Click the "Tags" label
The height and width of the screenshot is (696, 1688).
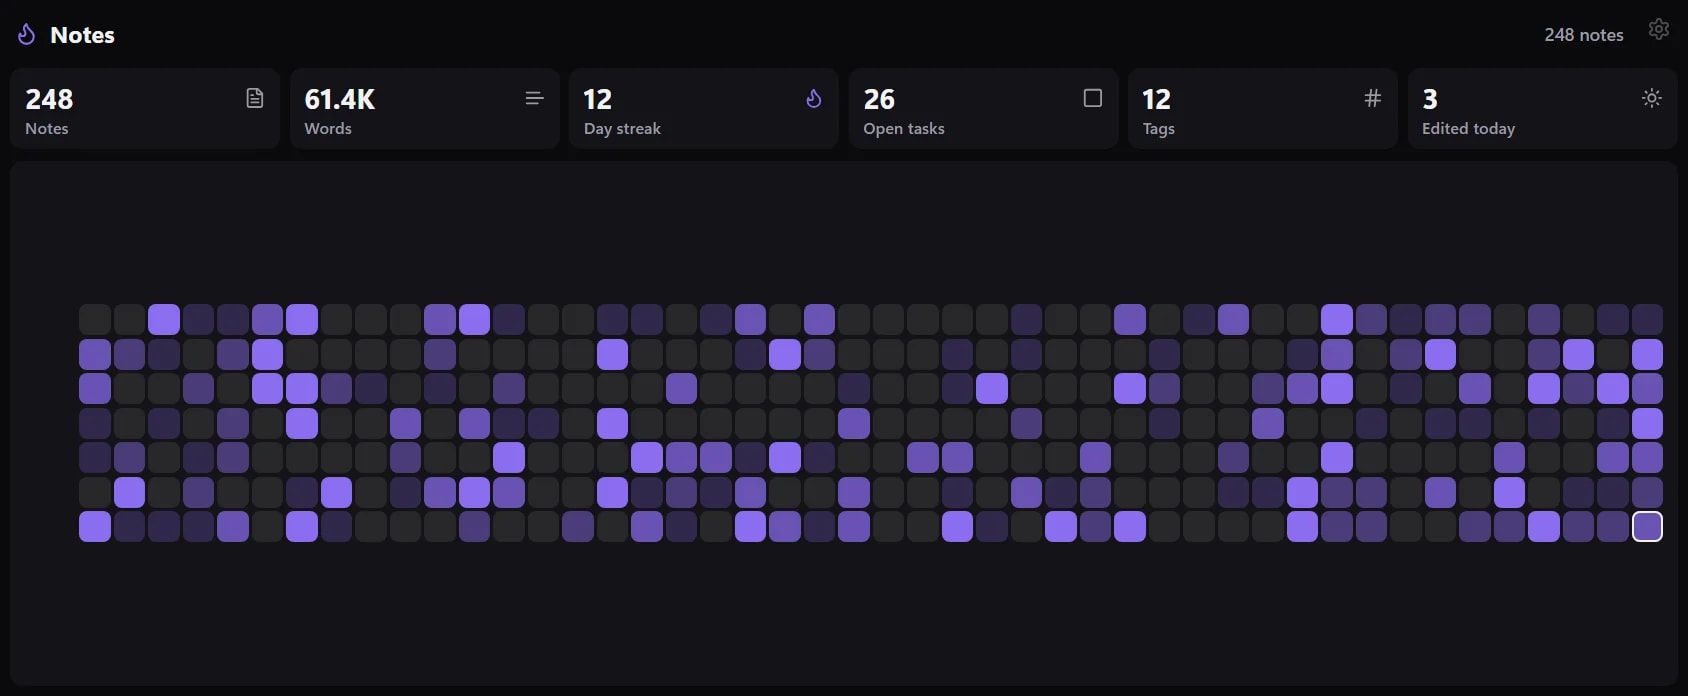[x=1159, y=129]
